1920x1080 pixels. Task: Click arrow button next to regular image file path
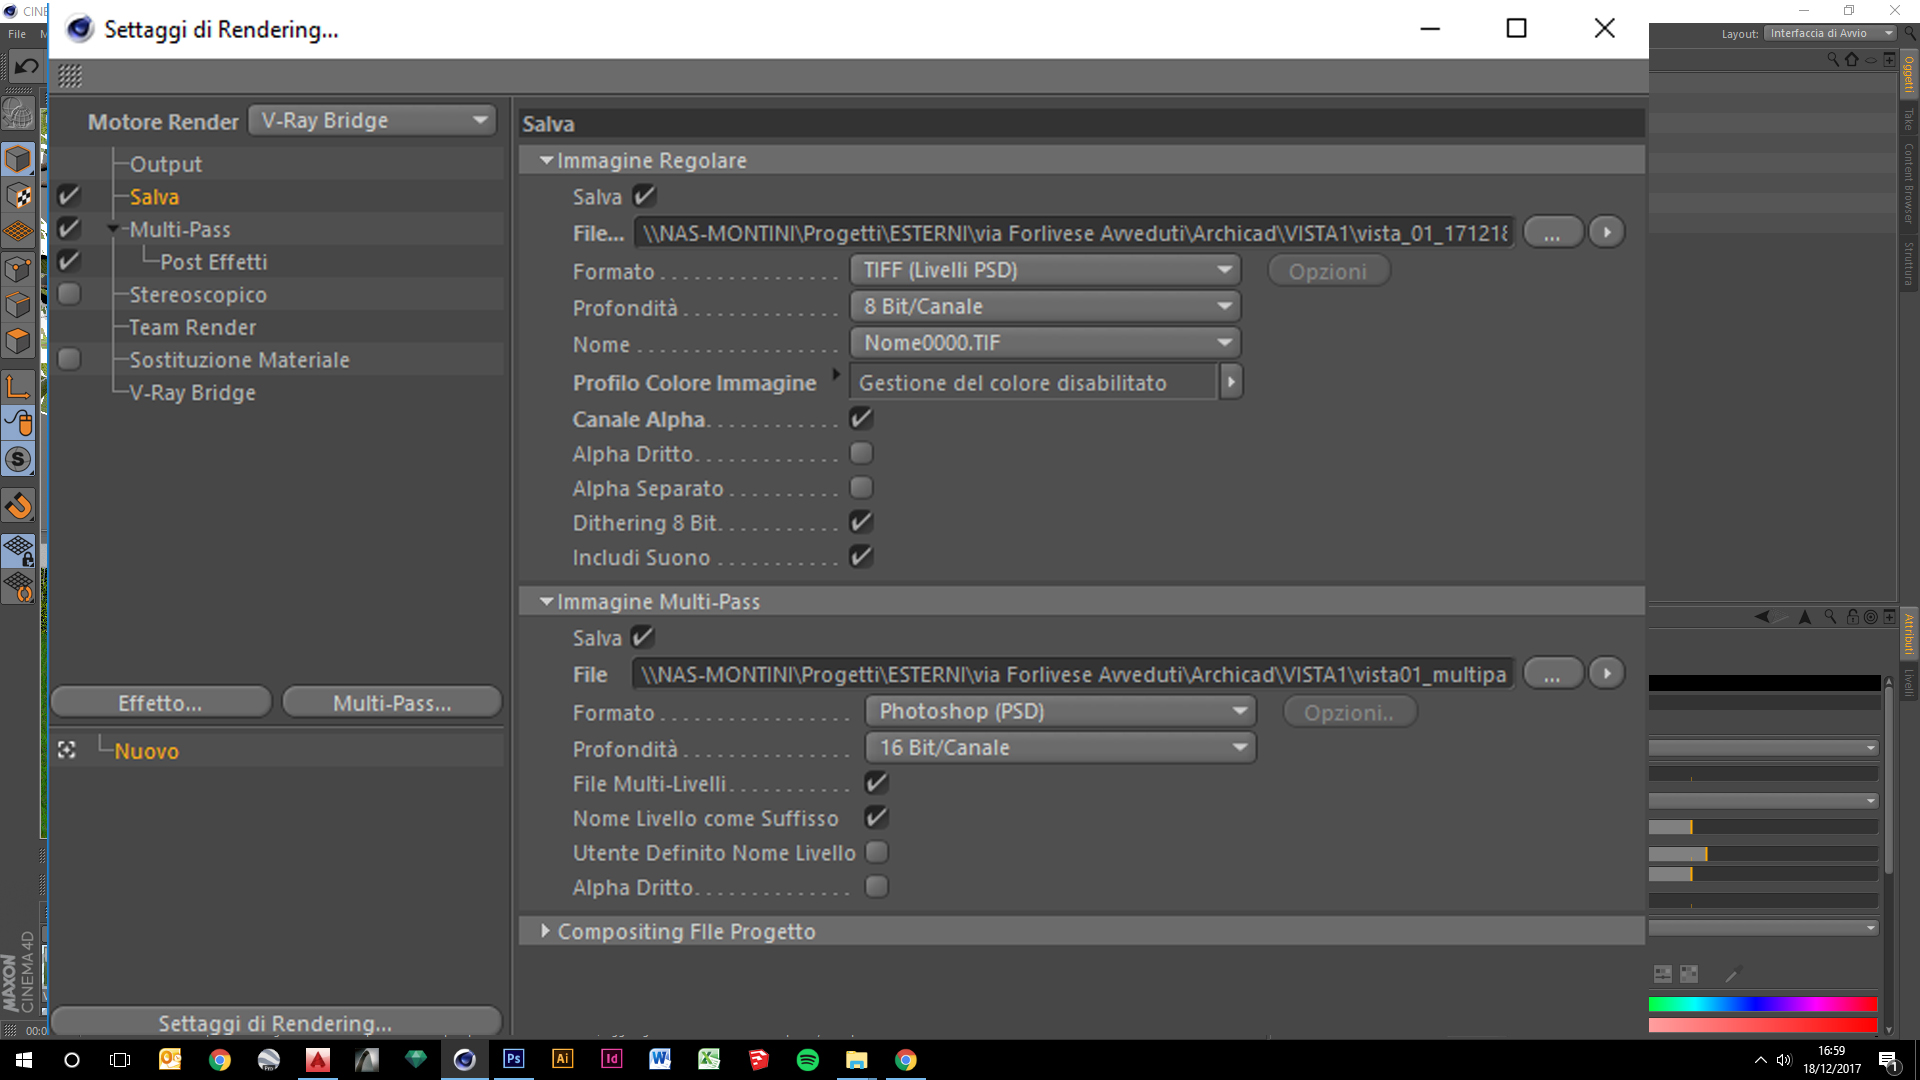tap(1607, 232)
